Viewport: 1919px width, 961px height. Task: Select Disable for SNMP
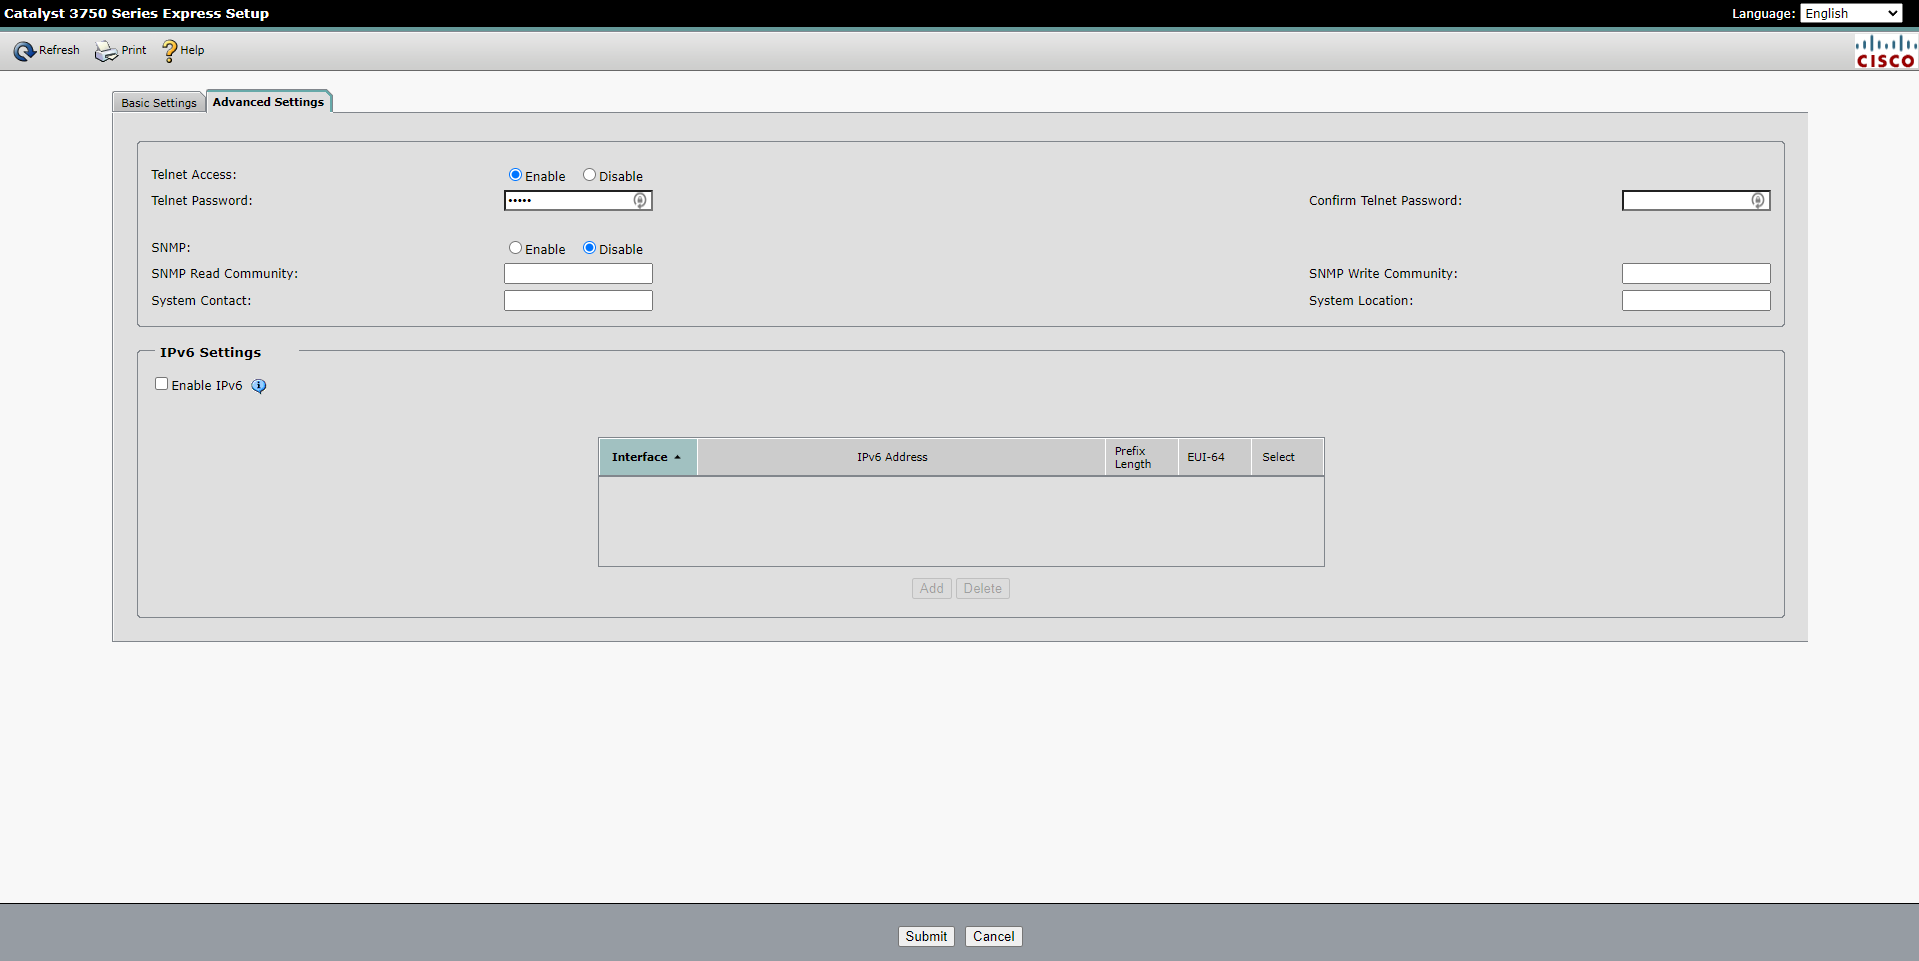pos(590,248)
